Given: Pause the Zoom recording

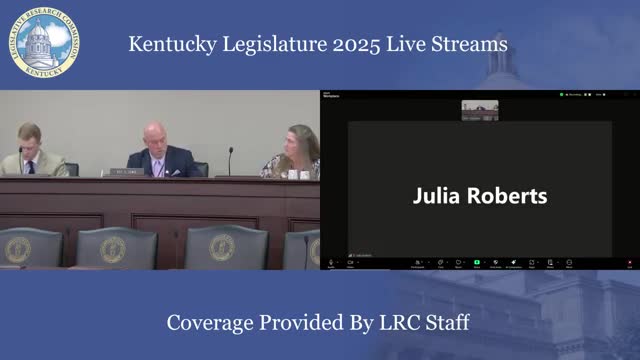Looking at the screenshot, I should point(585,95).
